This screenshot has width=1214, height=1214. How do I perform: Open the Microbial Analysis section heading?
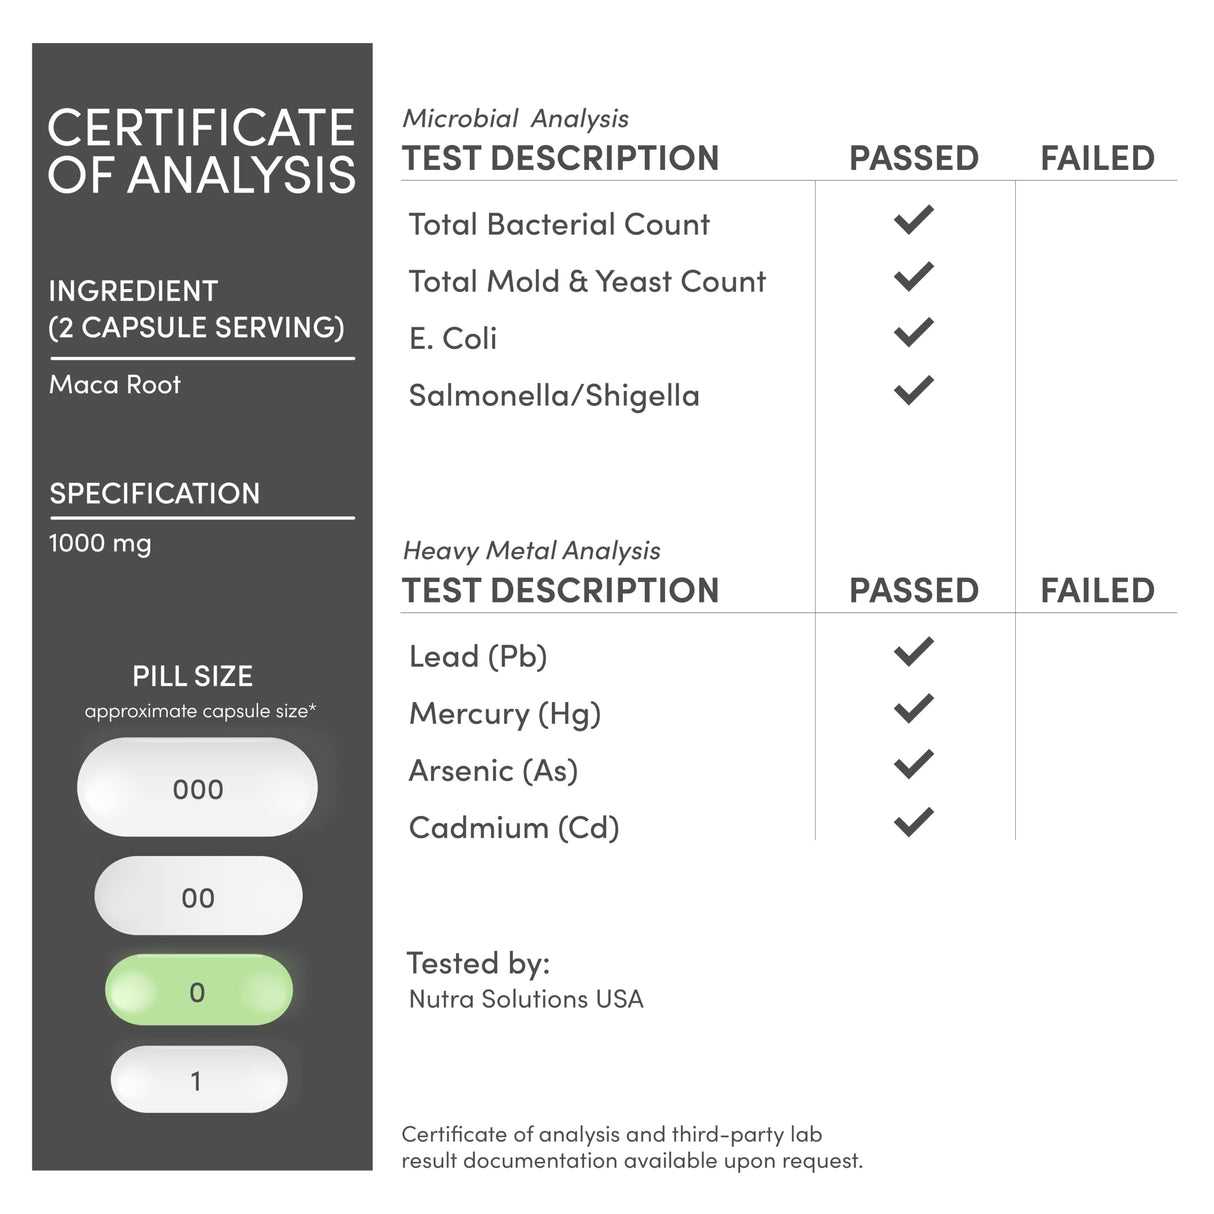[515, 119]
